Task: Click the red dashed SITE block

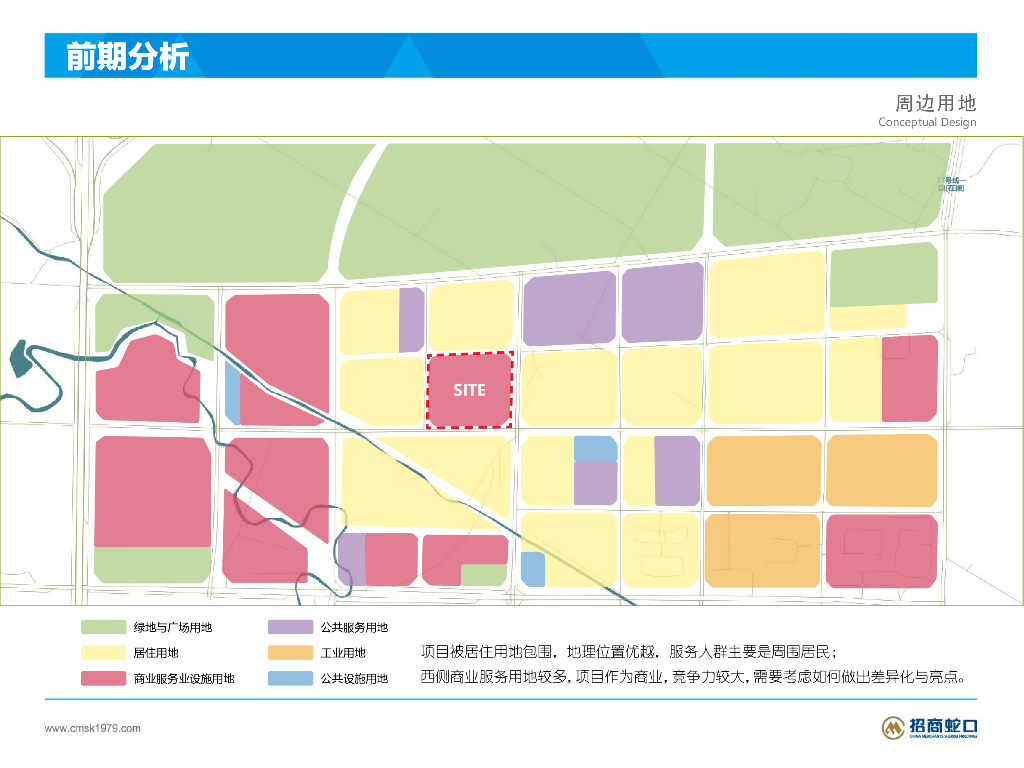Action: pyautogui.click(x=470, y=390)
